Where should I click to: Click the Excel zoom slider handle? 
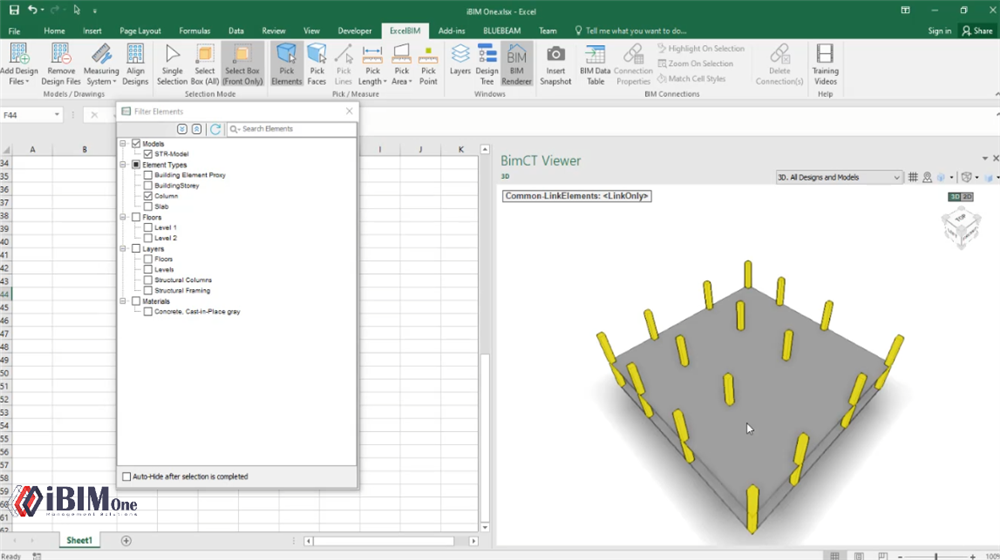(936, 556)
